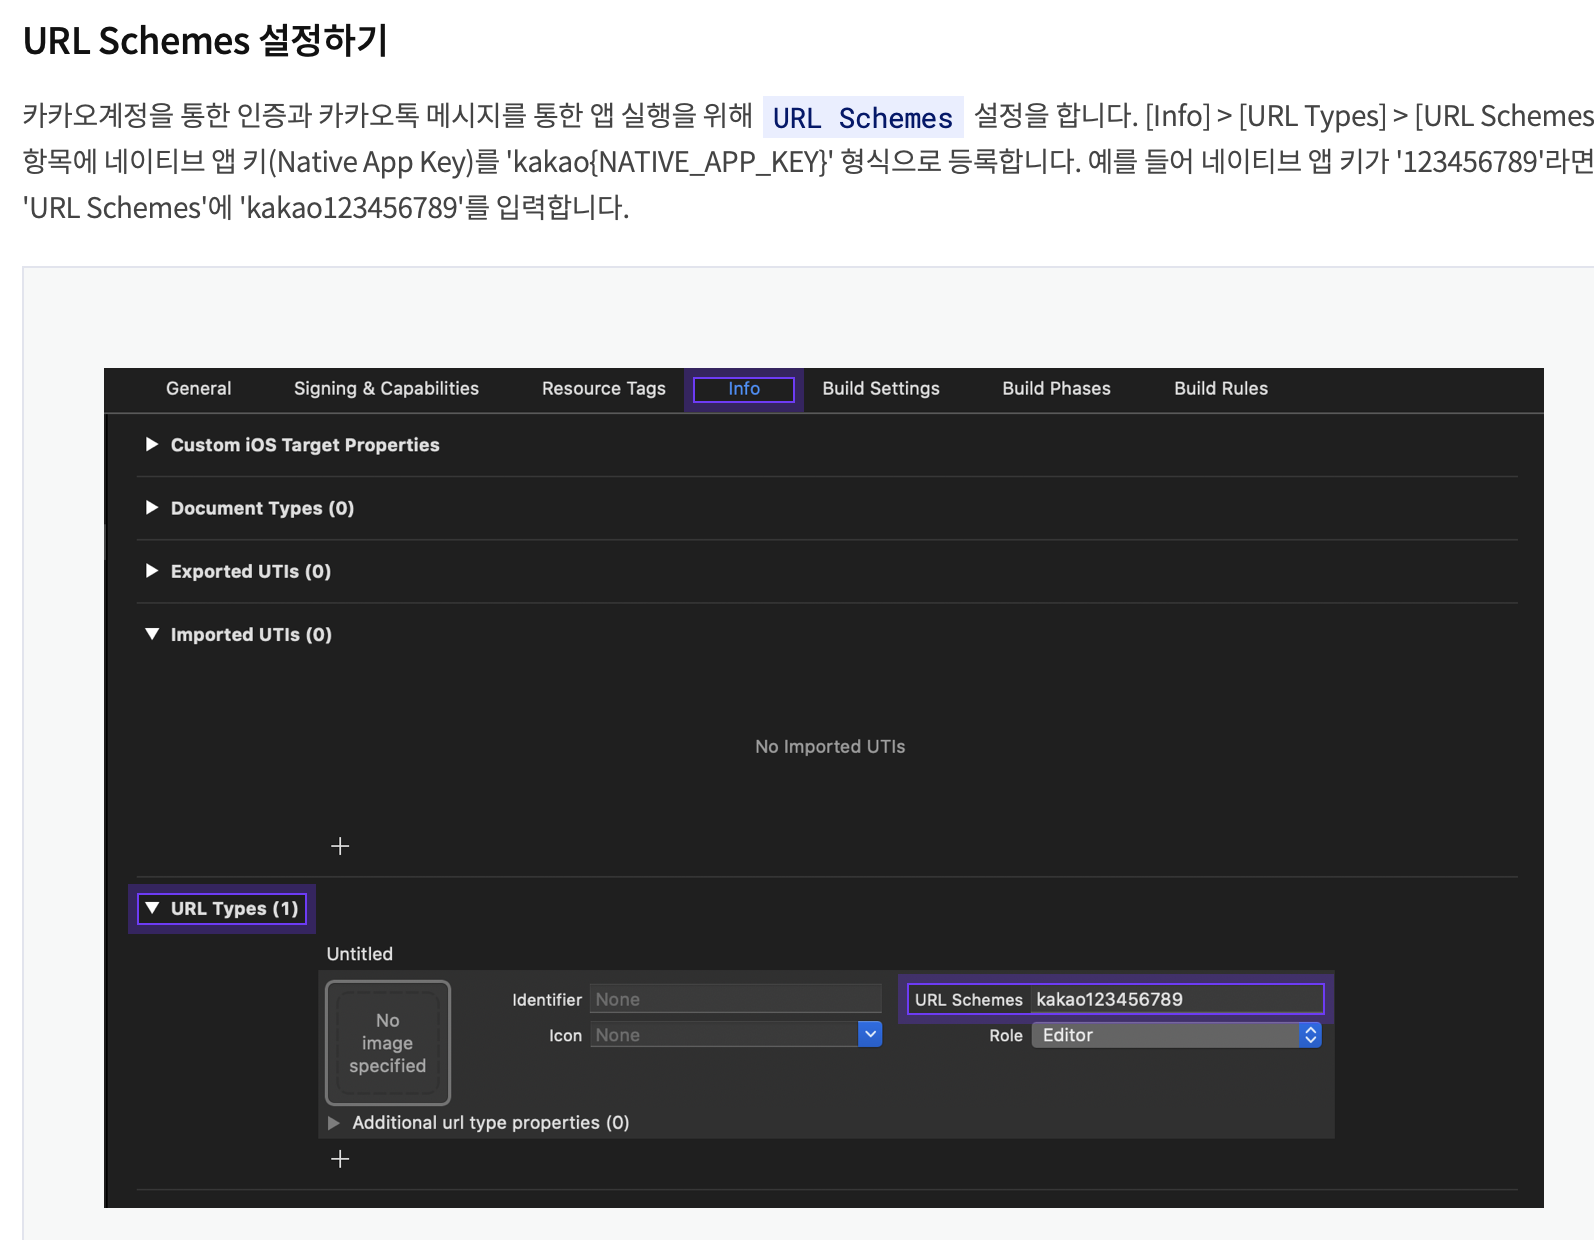Viewport: 1594px width, 1240px height.
Task: Click the Identifier label
Action: (547, 999)
